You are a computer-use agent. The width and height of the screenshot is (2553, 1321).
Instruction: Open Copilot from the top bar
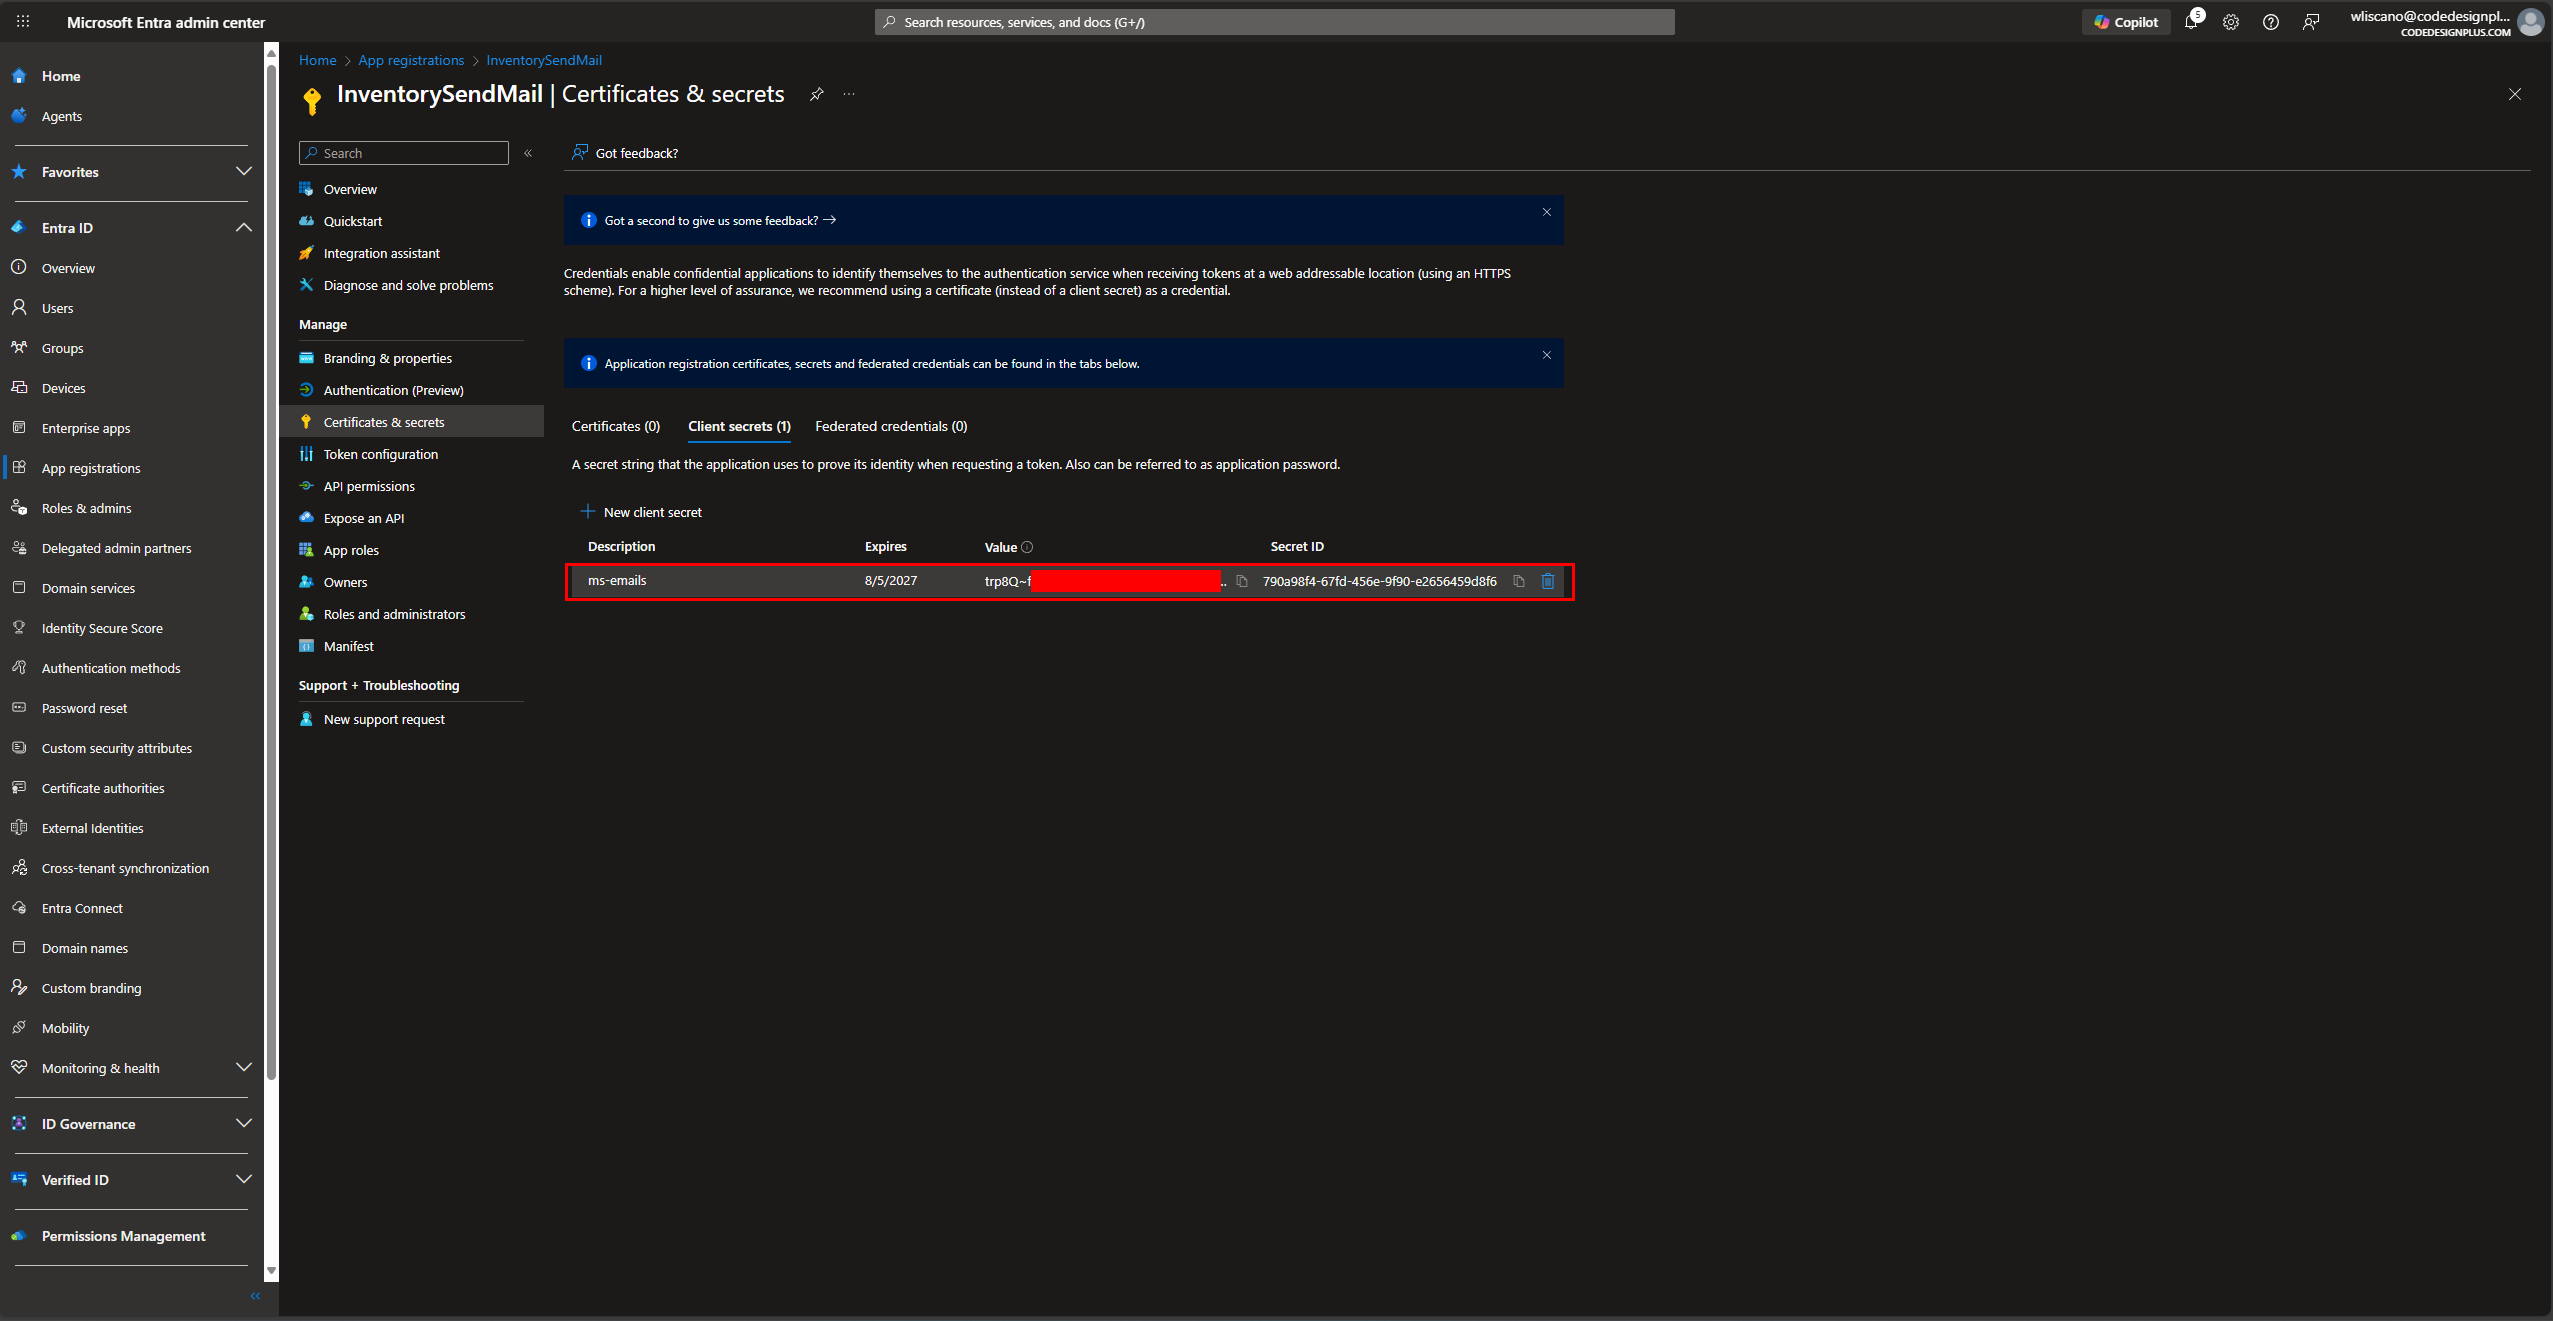point(2126,22)
